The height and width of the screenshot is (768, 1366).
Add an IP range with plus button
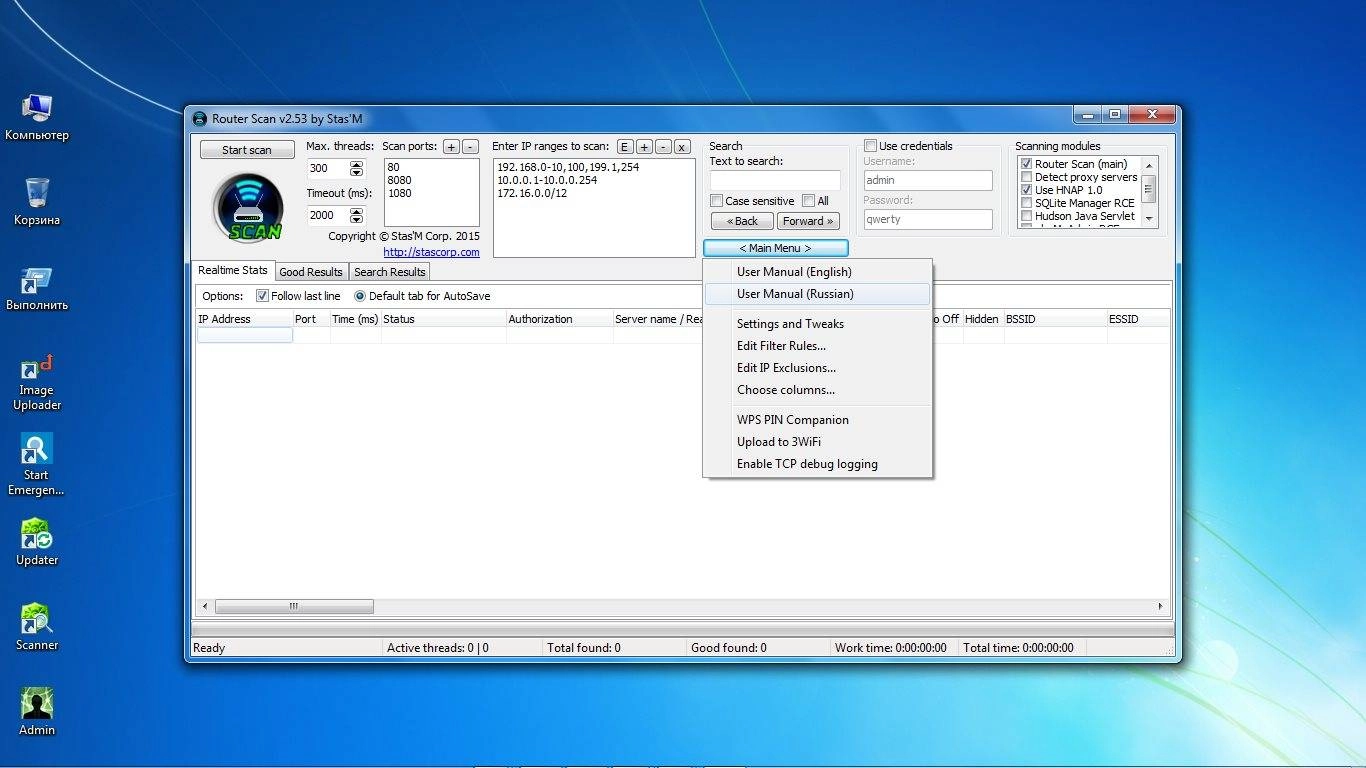(644, 147)
